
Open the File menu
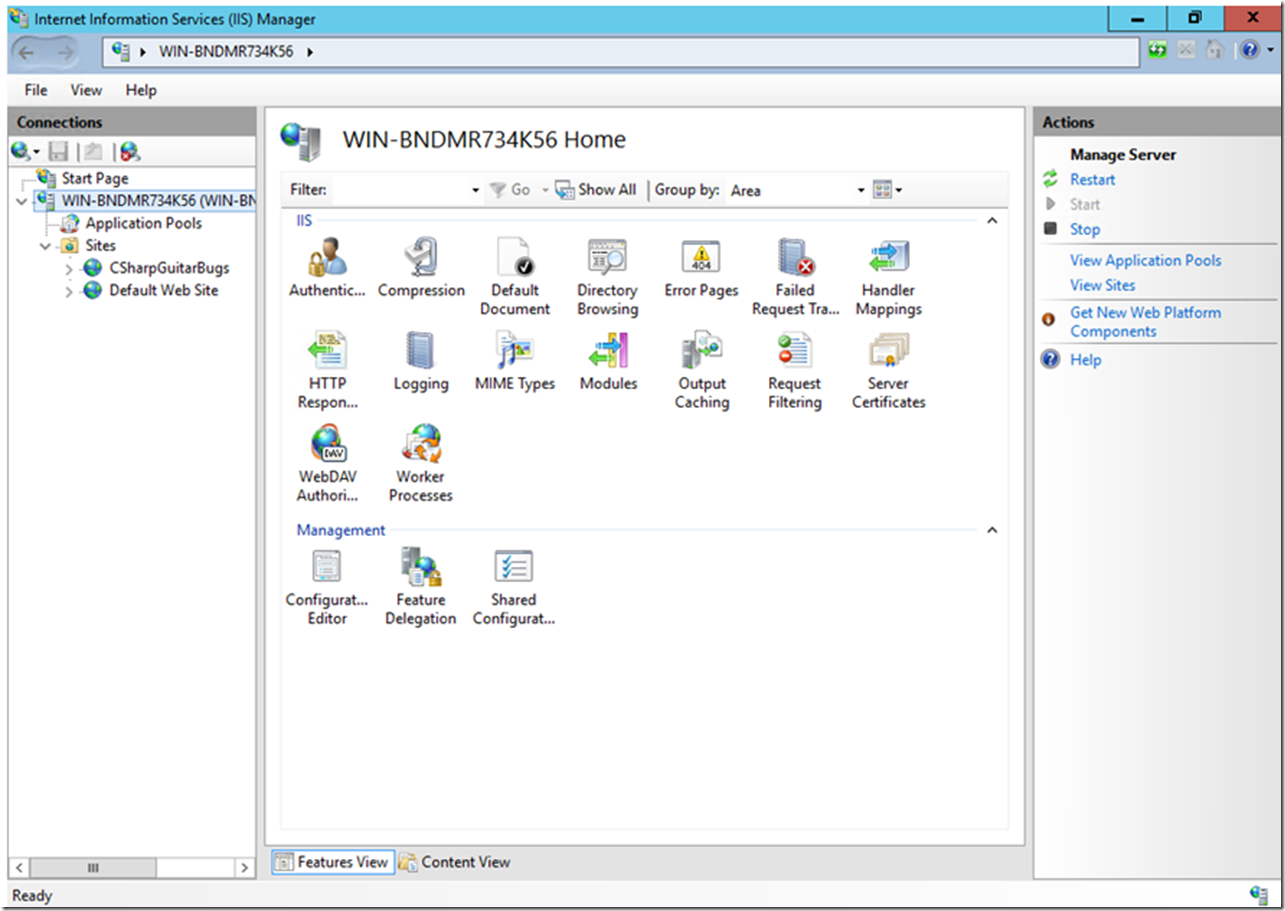(36, 90)
